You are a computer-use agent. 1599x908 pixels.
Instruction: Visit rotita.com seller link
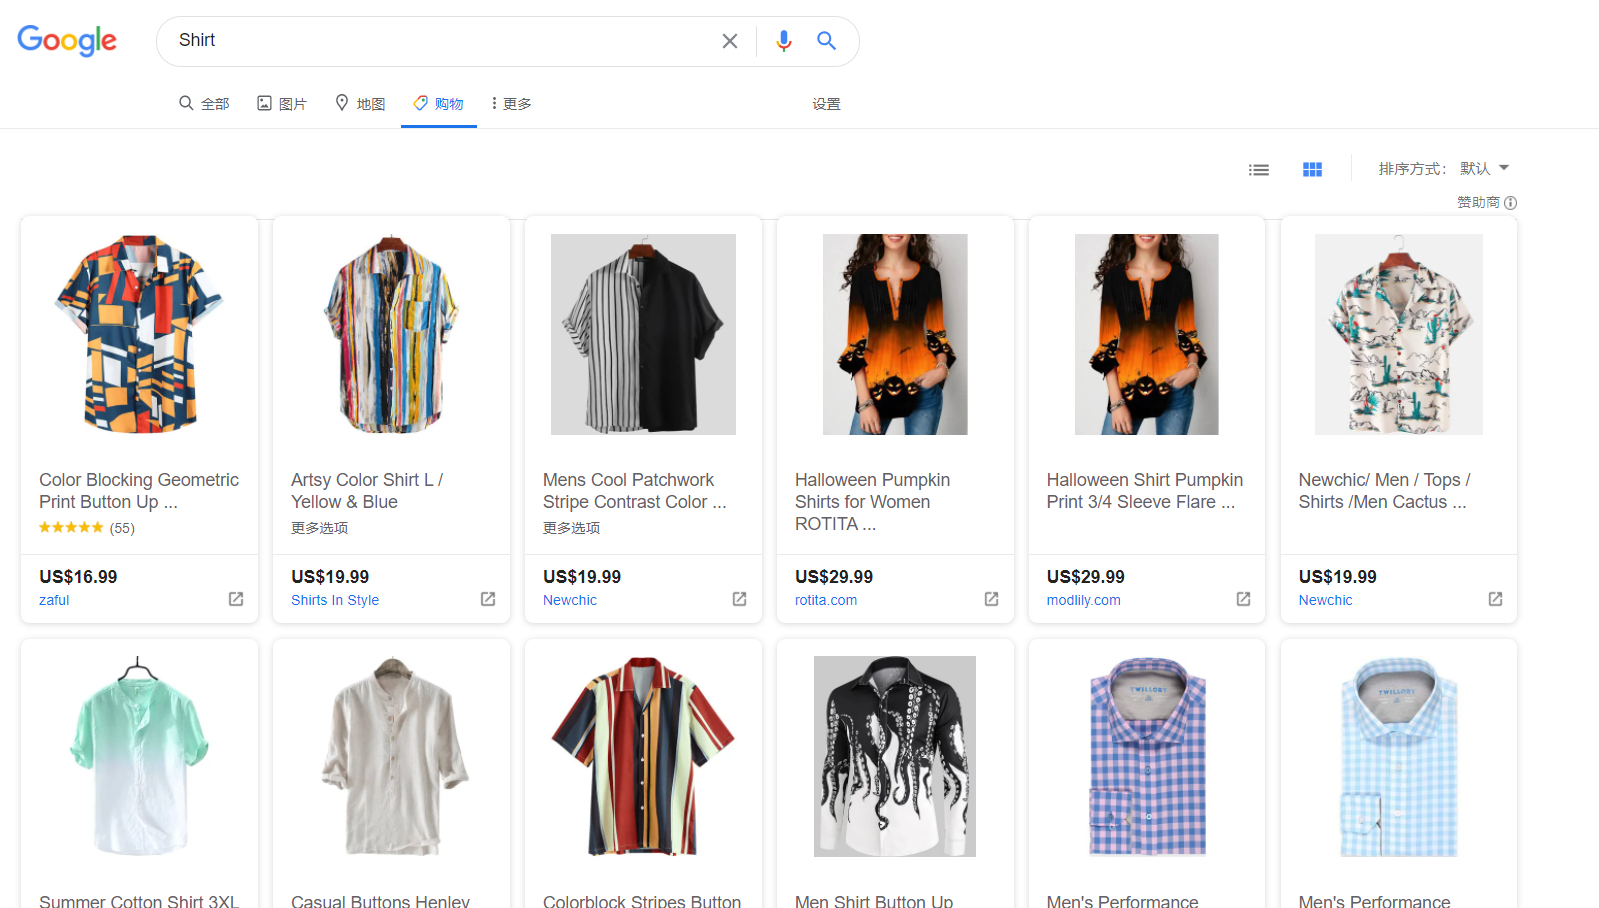tap(826, 600)
